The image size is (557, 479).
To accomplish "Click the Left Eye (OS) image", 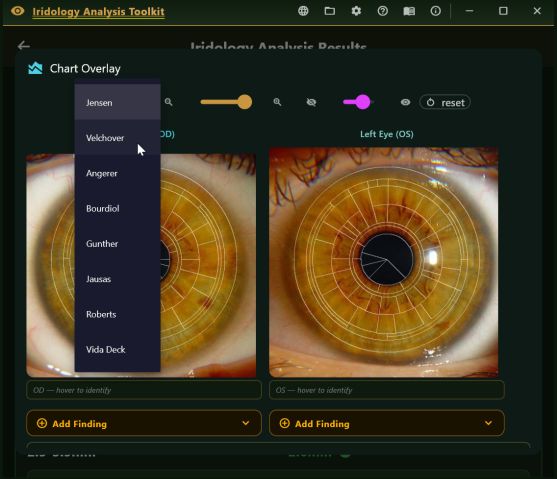I will [x=384, y=262].
